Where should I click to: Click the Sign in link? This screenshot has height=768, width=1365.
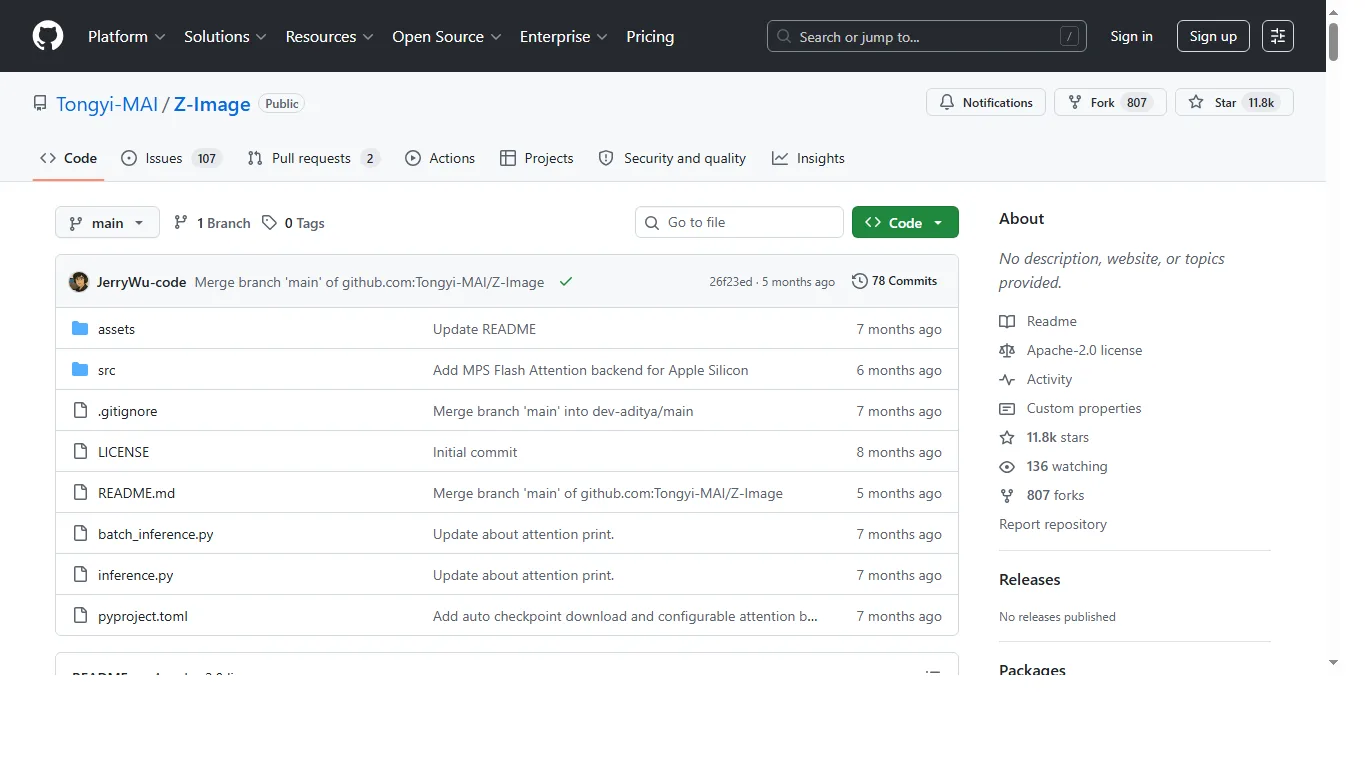pyautogui.click(x=1131, y=36)
